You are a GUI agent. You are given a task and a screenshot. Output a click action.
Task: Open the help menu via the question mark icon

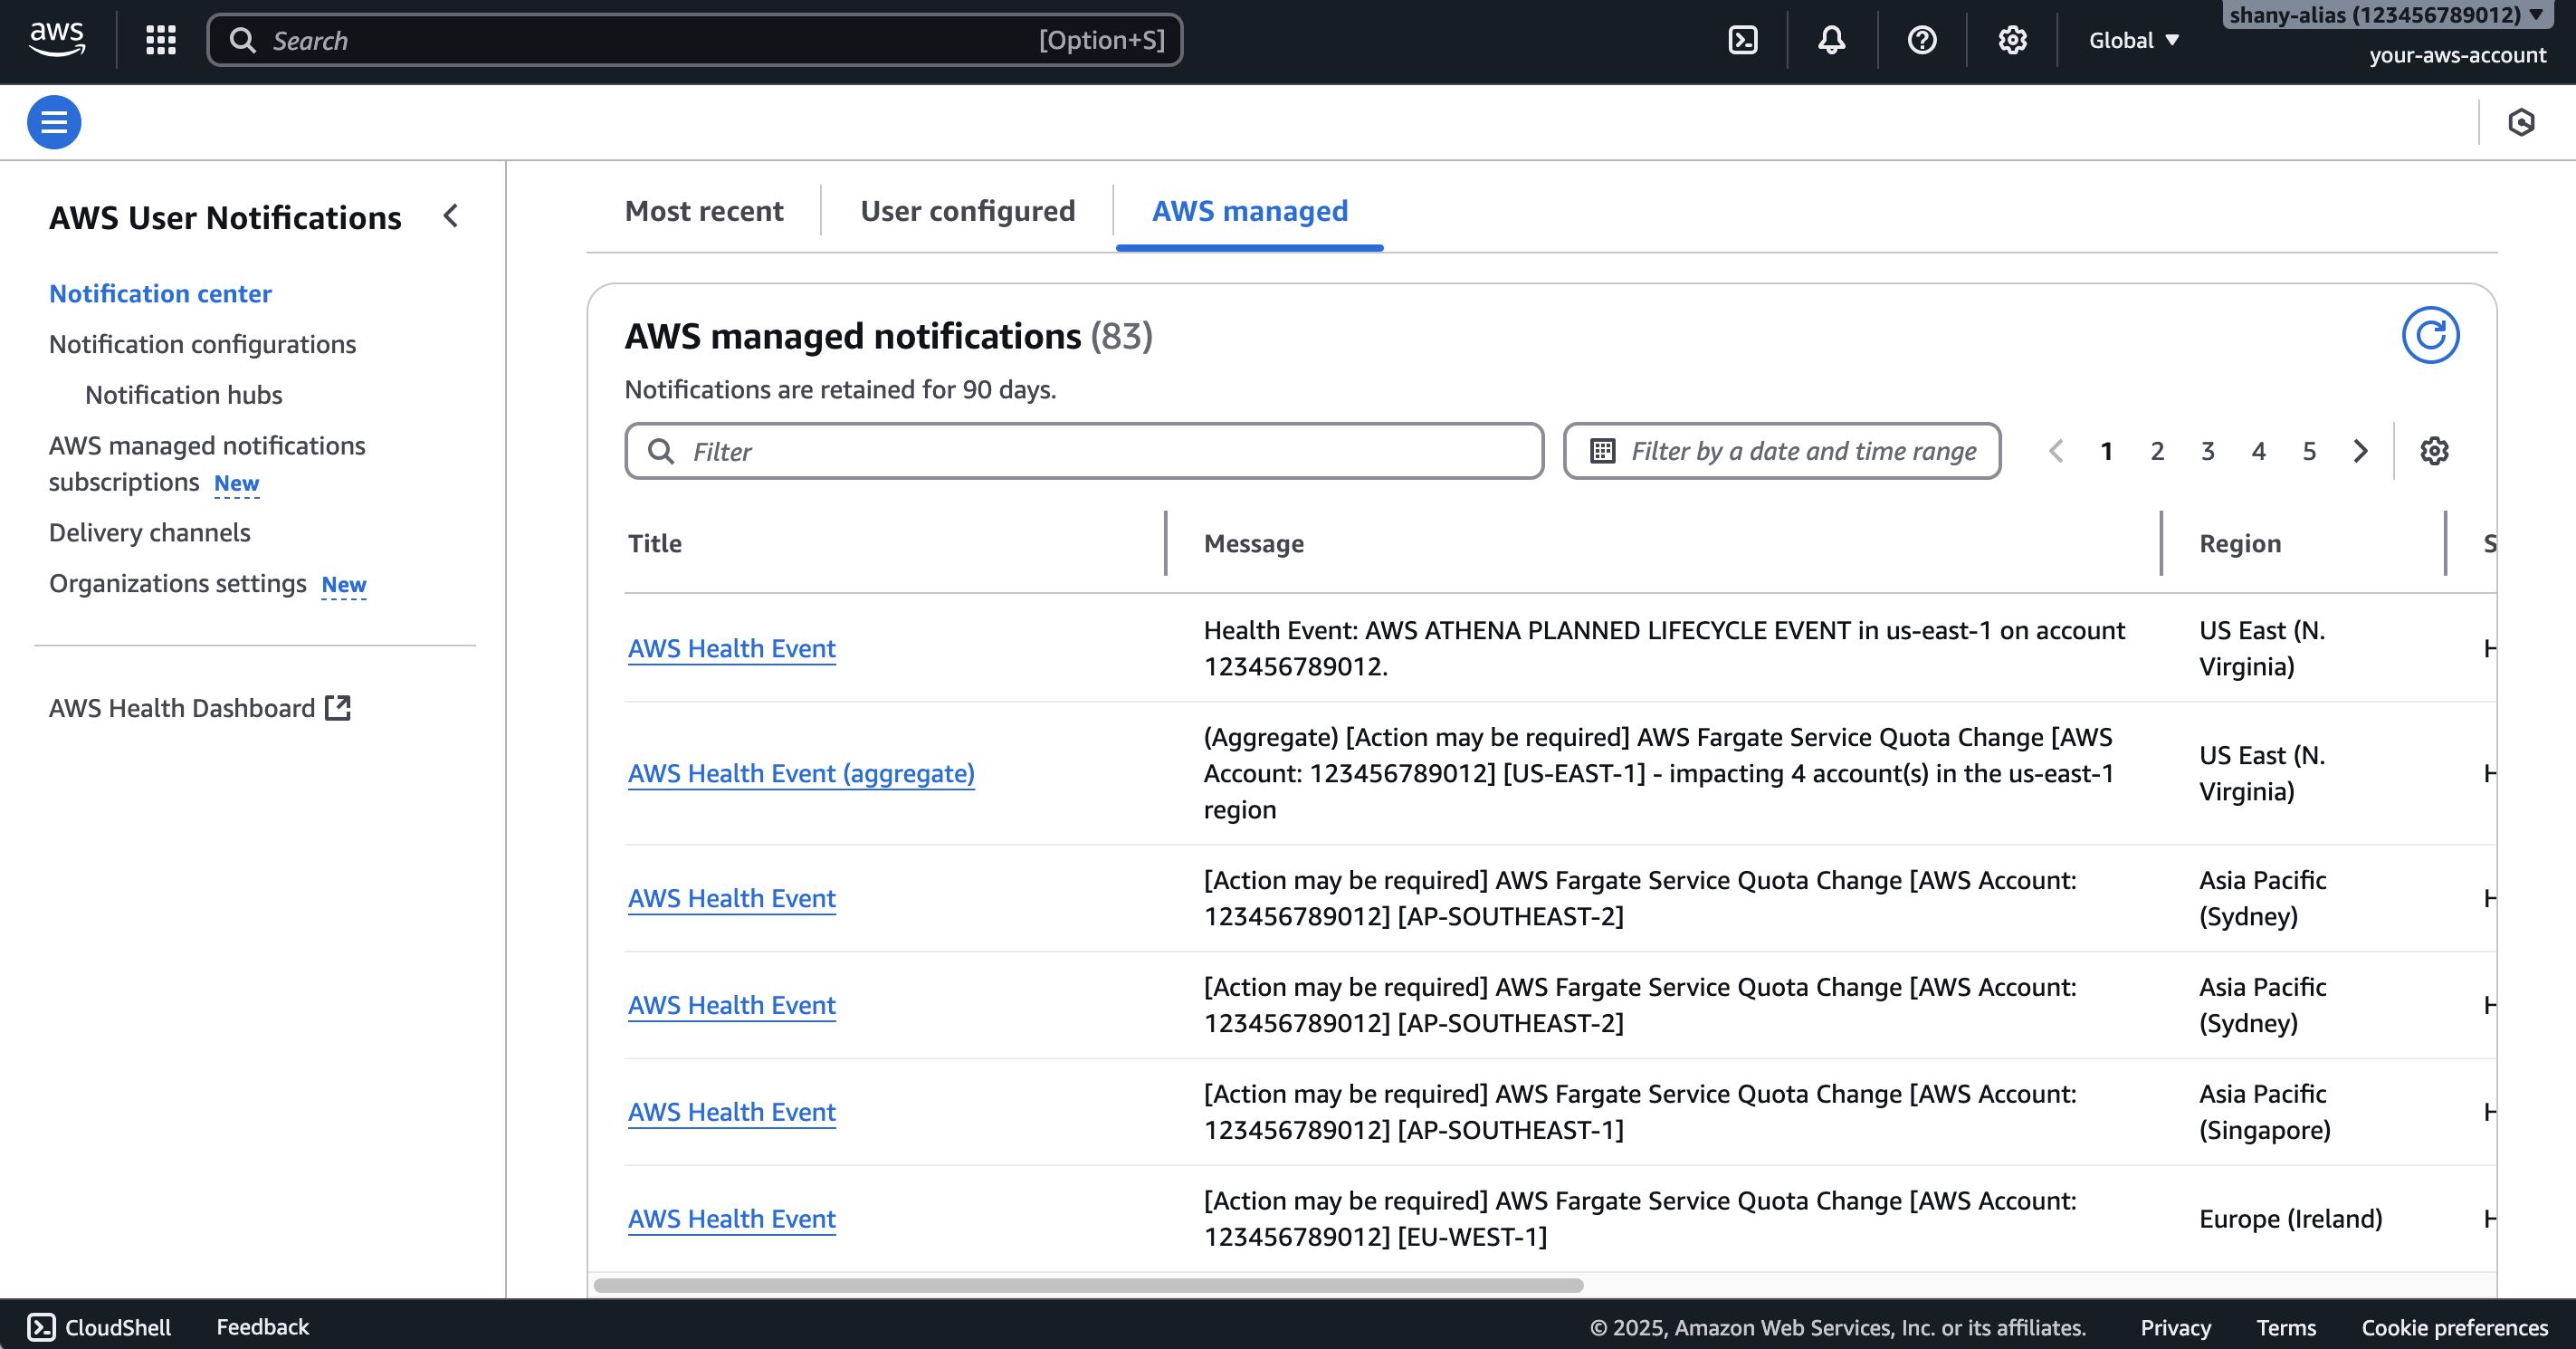(x=1921, y=40)
